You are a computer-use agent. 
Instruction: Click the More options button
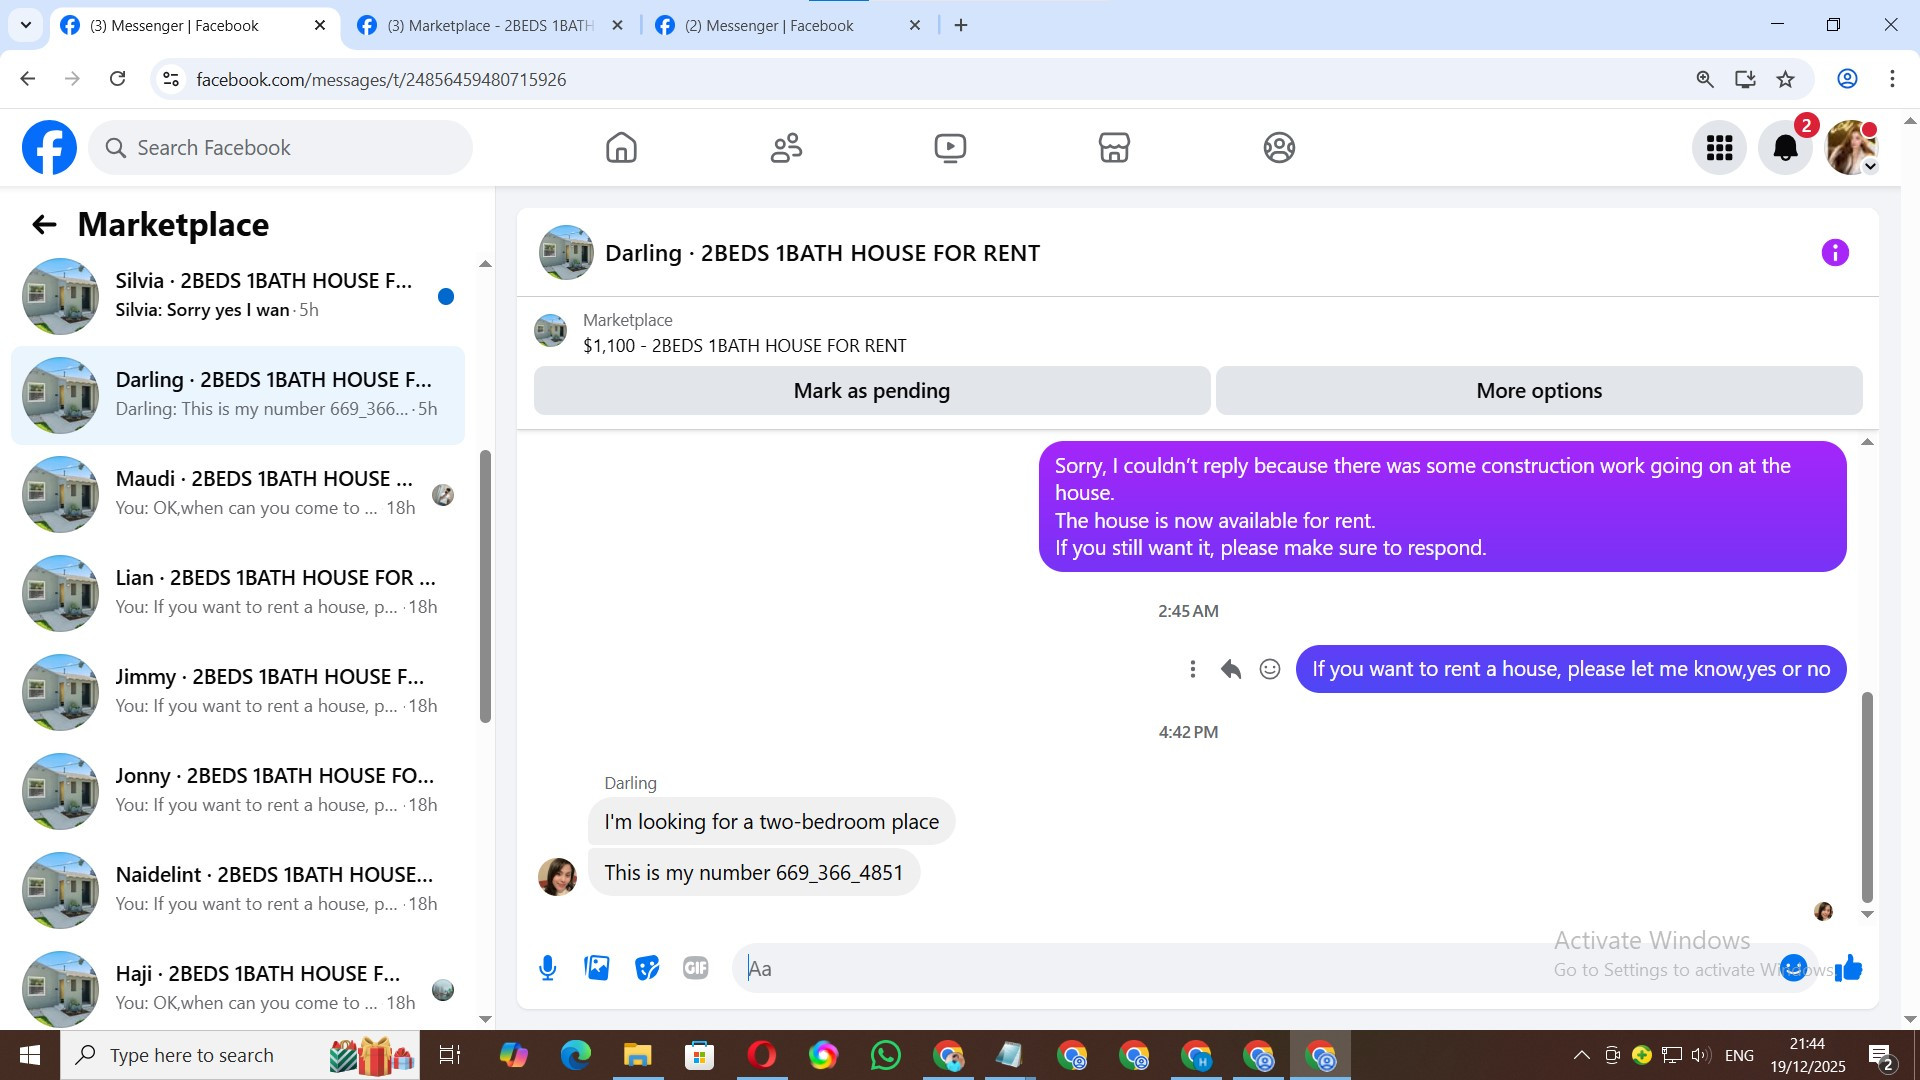pyautogui.click(x=1538, y=391)
